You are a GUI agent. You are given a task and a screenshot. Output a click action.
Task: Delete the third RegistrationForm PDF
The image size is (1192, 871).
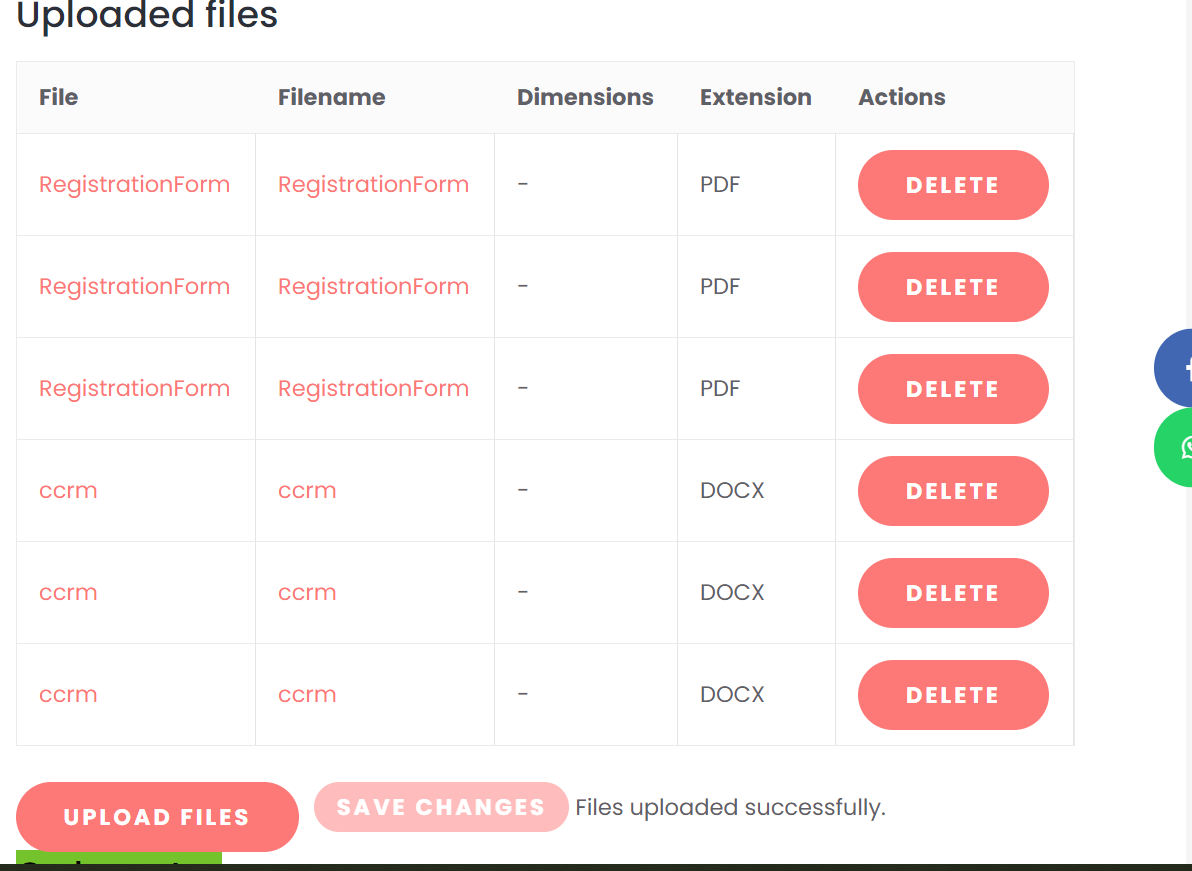click(x=953, y=388)
